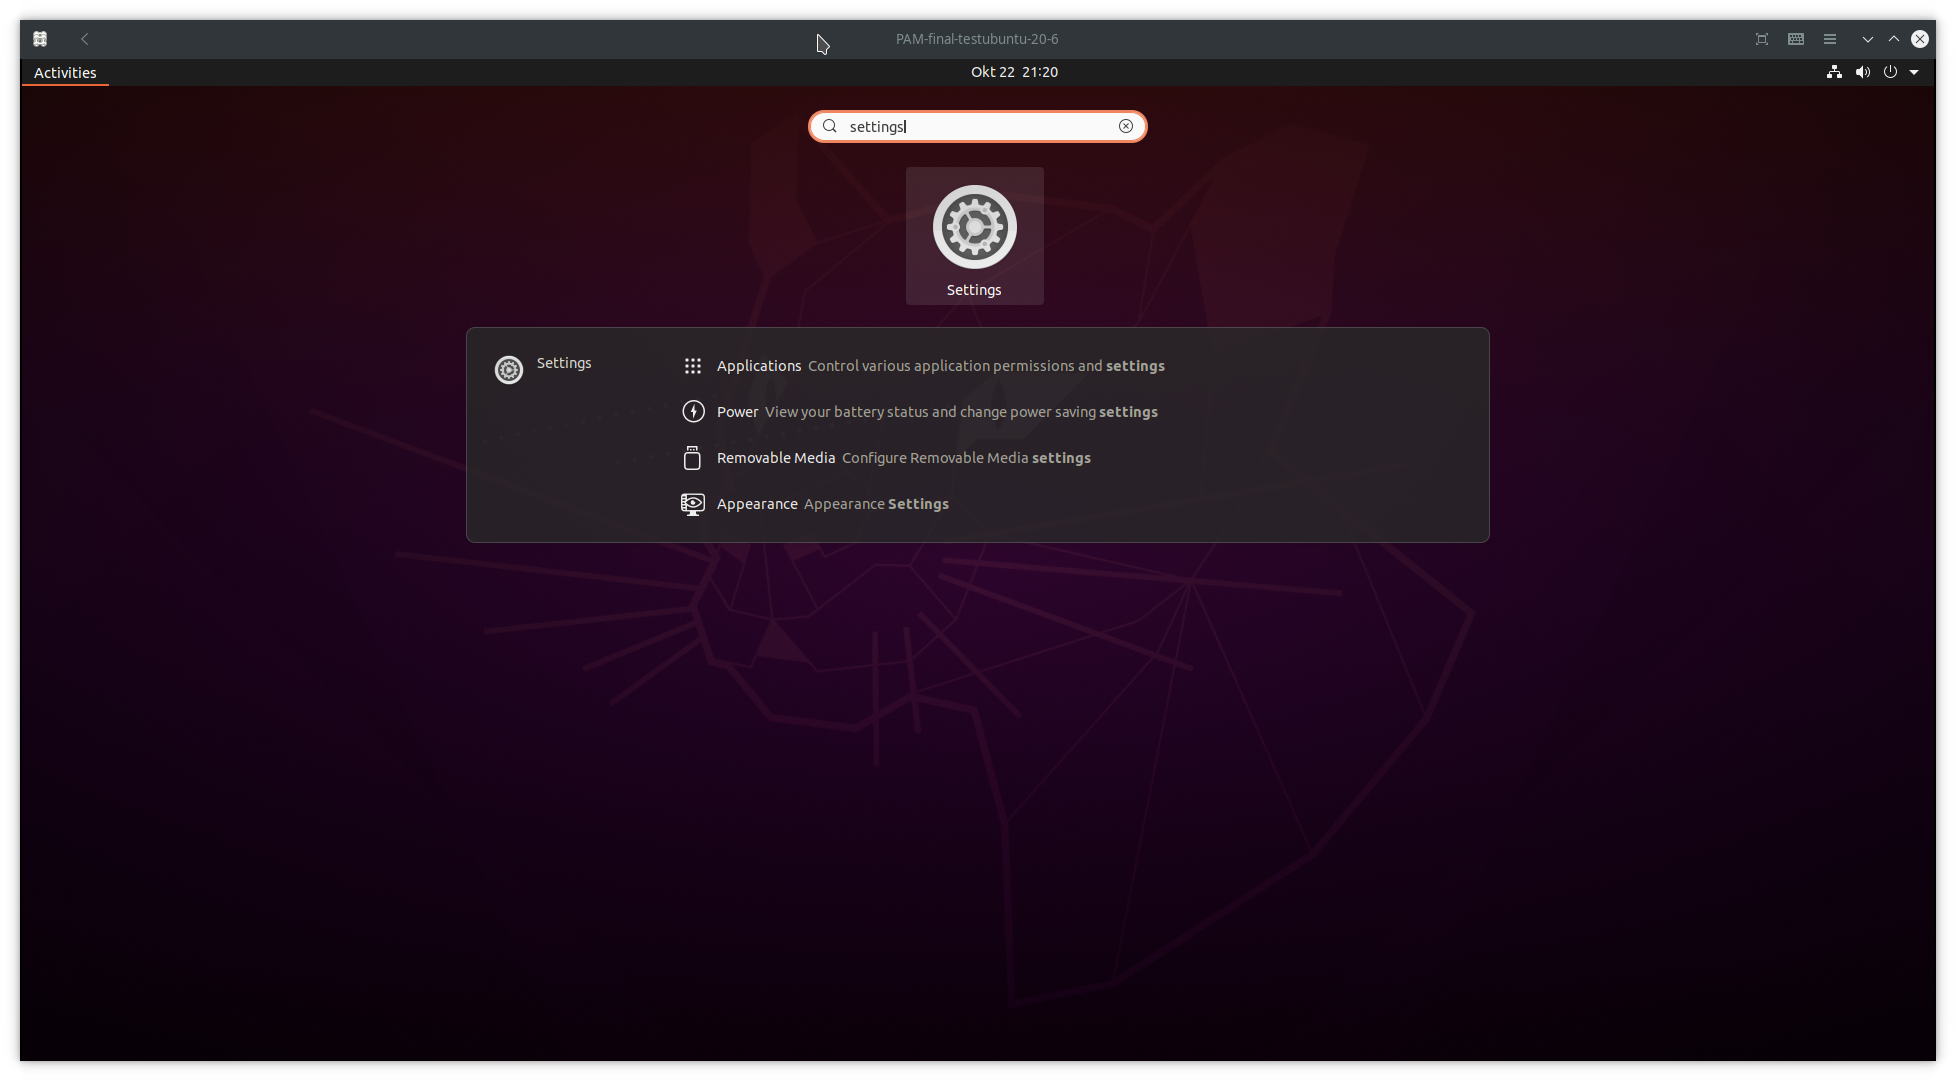Screen dimensions: 1956x1081
Task: Click the Settings label under large icon
Action: [974, 290]
